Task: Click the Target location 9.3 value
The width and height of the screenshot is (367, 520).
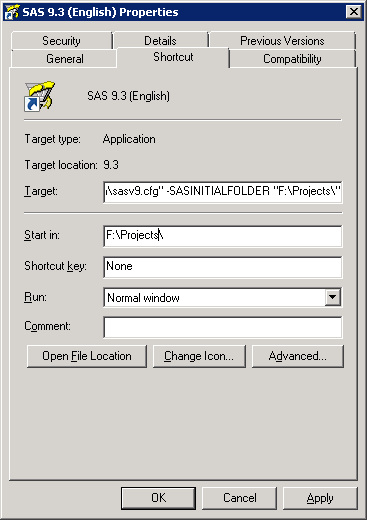Action: pos(111,165)
